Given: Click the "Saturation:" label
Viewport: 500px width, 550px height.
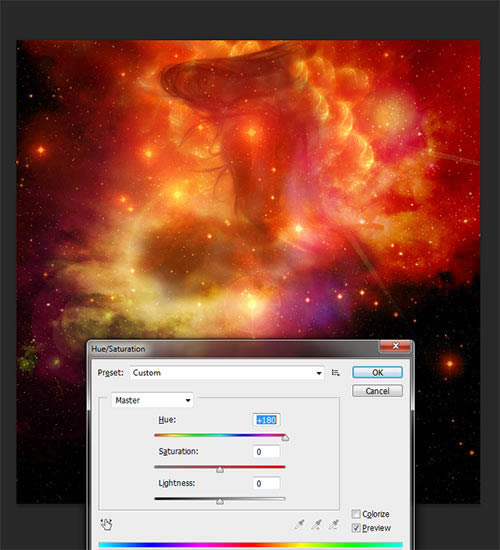Looking at the screenshot, I should tap(178, 451).
